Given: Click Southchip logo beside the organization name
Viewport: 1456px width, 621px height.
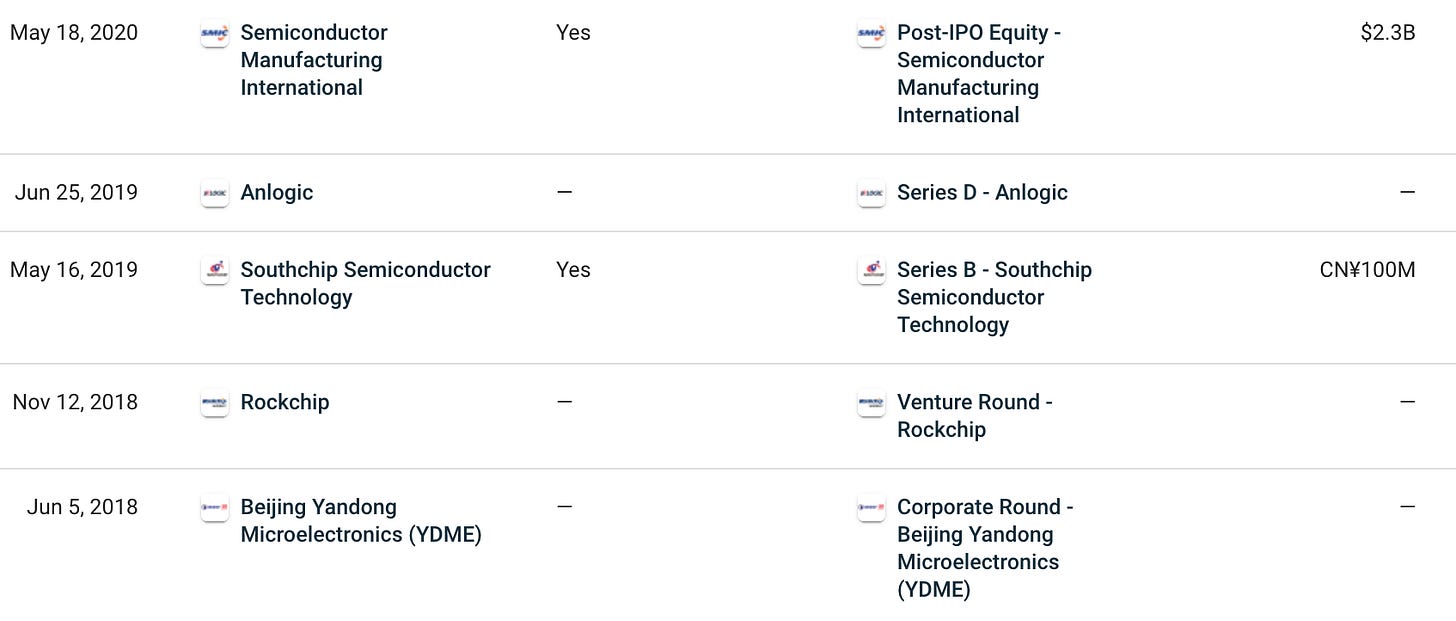Looking at the screenshot, I should tap(215, 270).
